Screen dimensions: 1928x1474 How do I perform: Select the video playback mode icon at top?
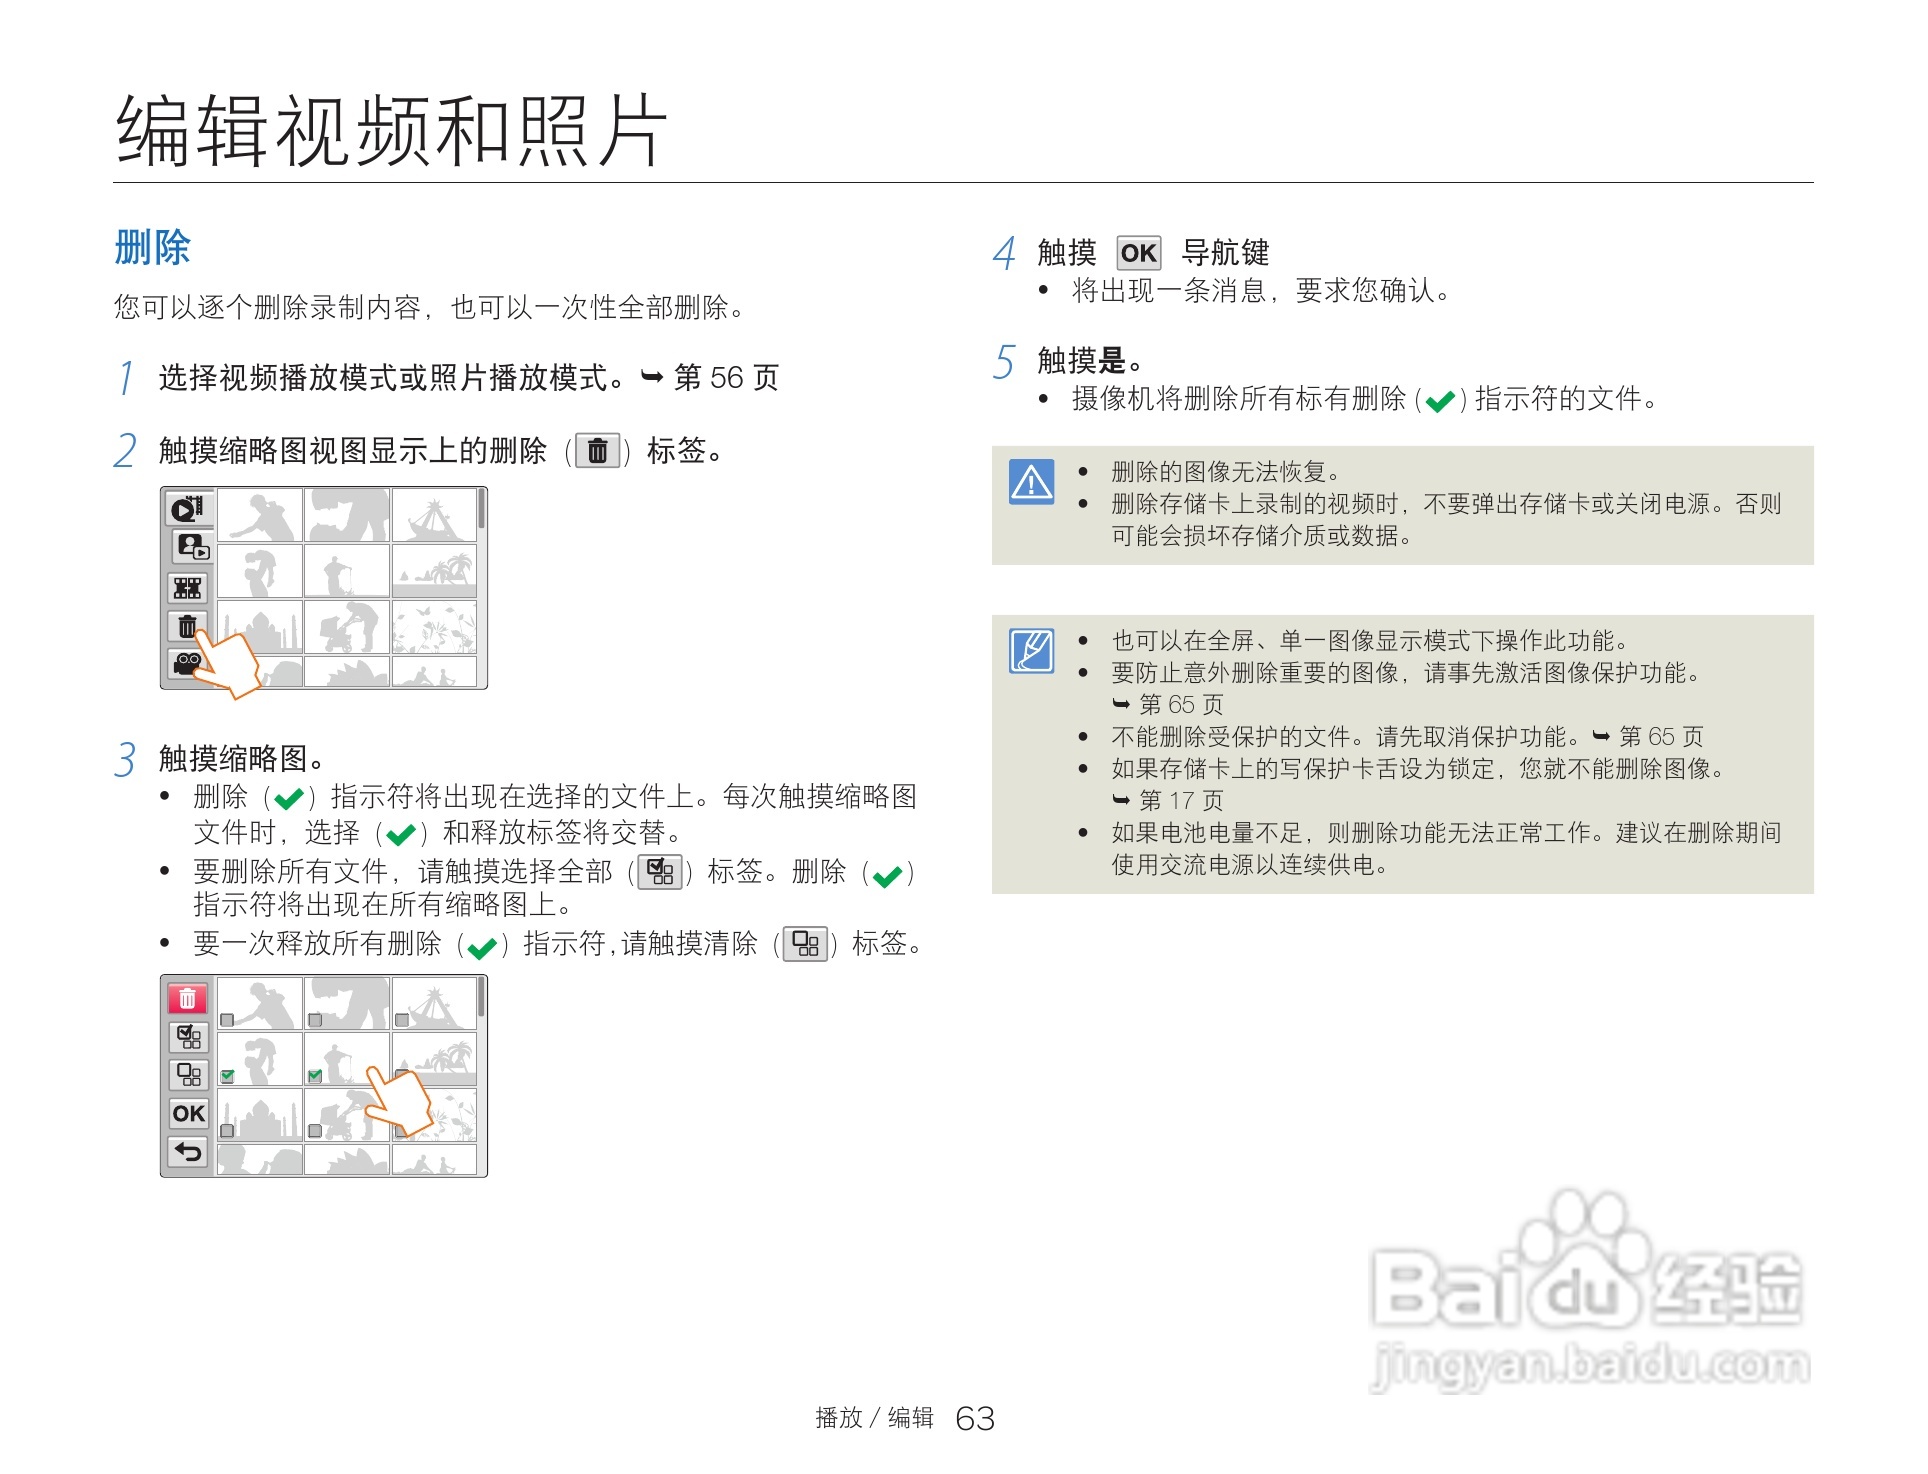click(189, 510)
